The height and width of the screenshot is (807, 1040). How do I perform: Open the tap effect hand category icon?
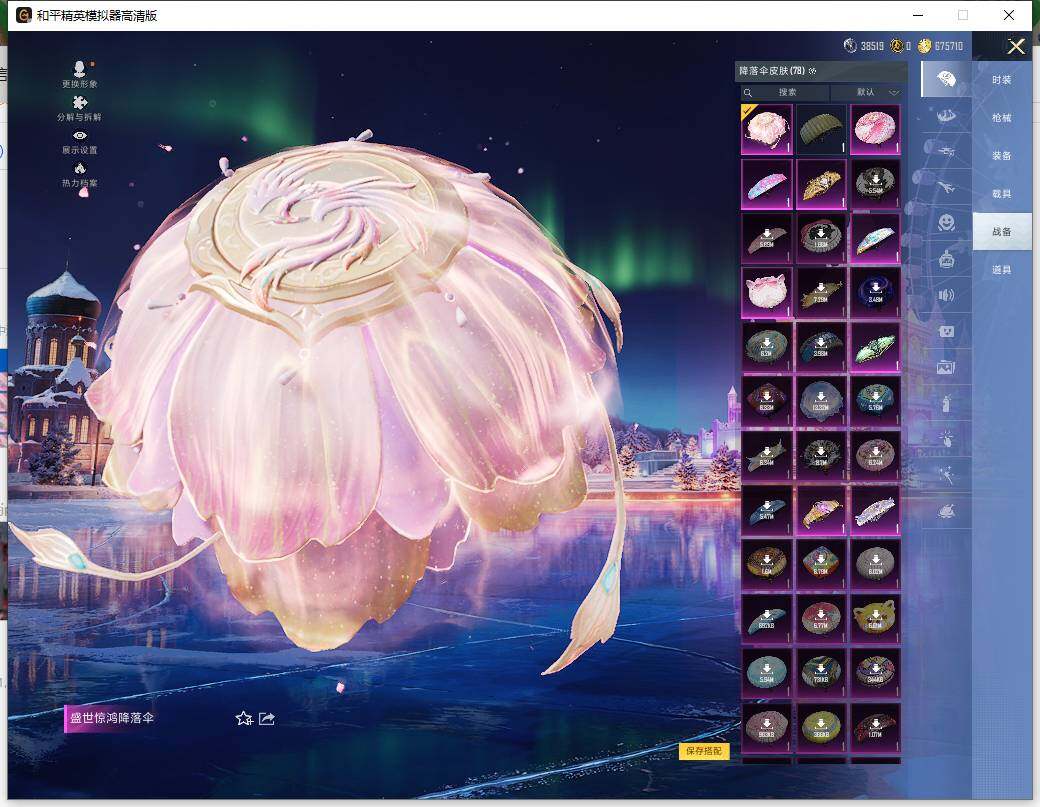click(x=946, y=438)
